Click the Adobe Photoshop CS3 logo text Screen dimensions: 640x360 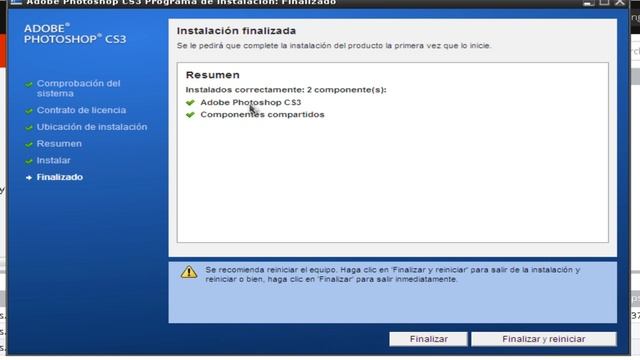(75, 34)
